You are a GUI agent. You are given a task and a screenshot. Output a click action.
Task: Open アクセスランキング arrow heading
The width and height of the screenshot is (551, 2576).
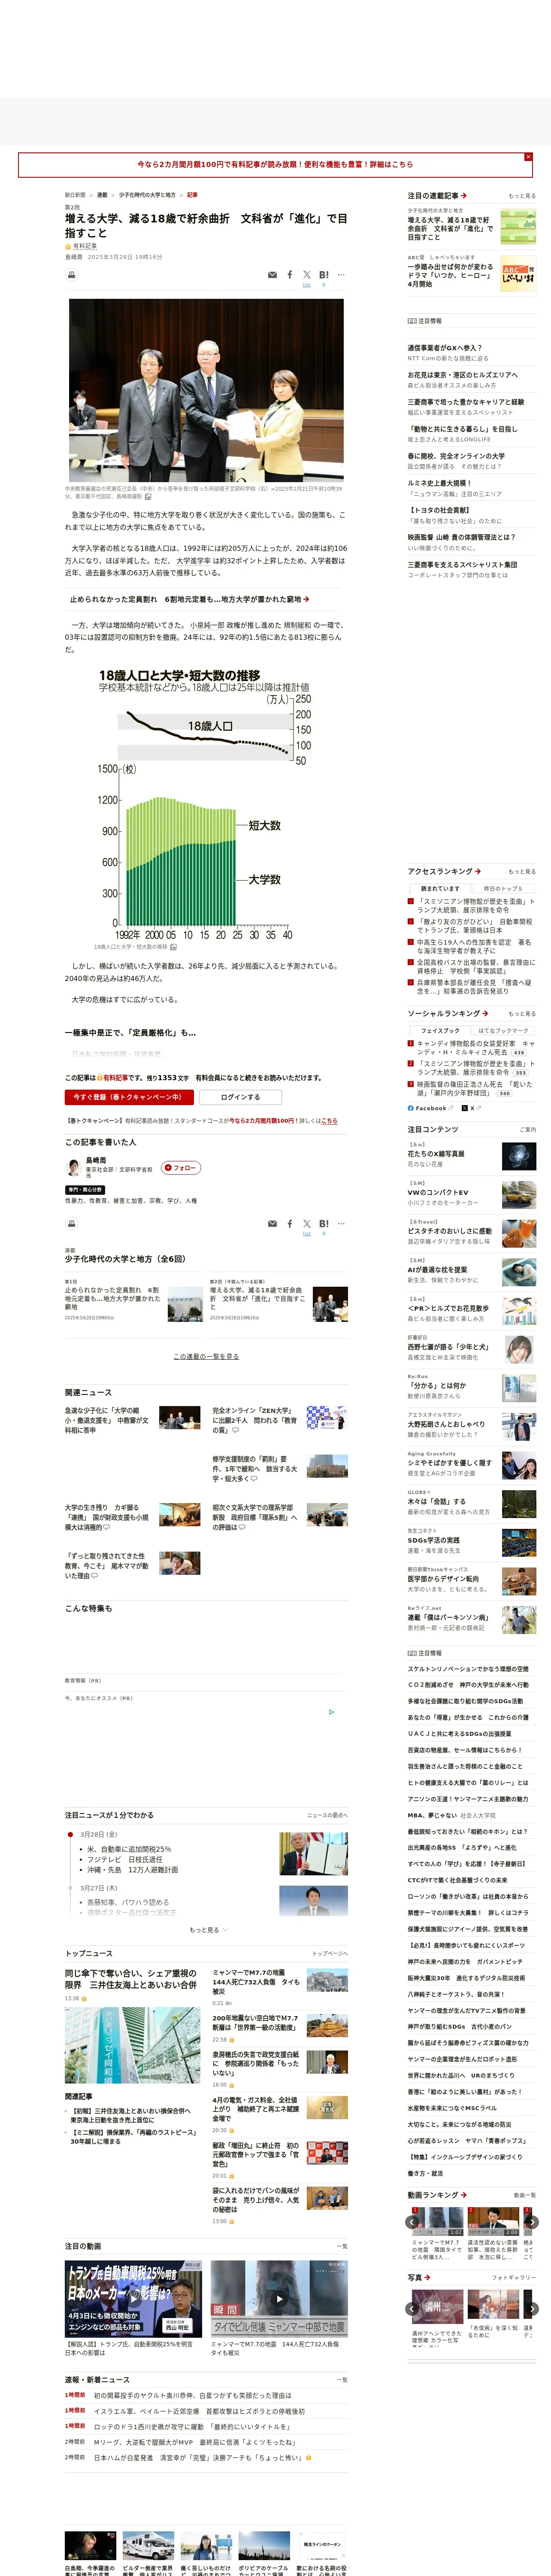tap(444, 871)
